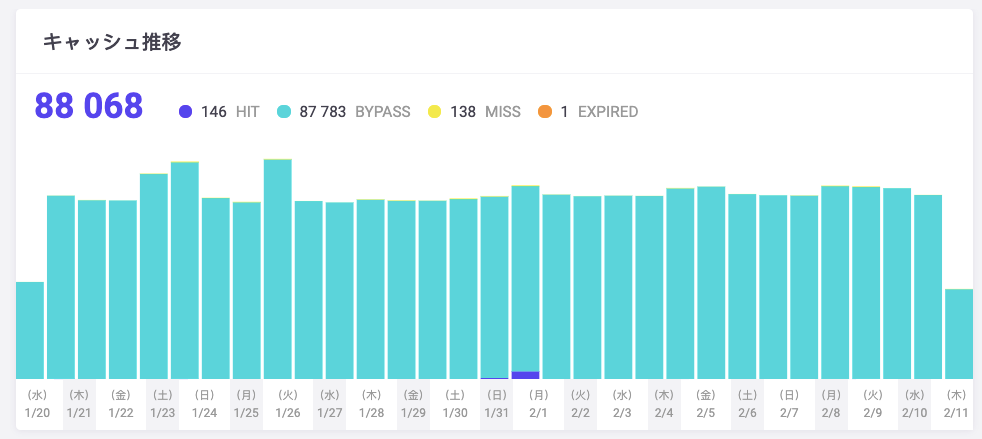The width and height of the screenshot is (982, 439).
Task: Toggle the MISS series label
Action: (x=501, y=112)
